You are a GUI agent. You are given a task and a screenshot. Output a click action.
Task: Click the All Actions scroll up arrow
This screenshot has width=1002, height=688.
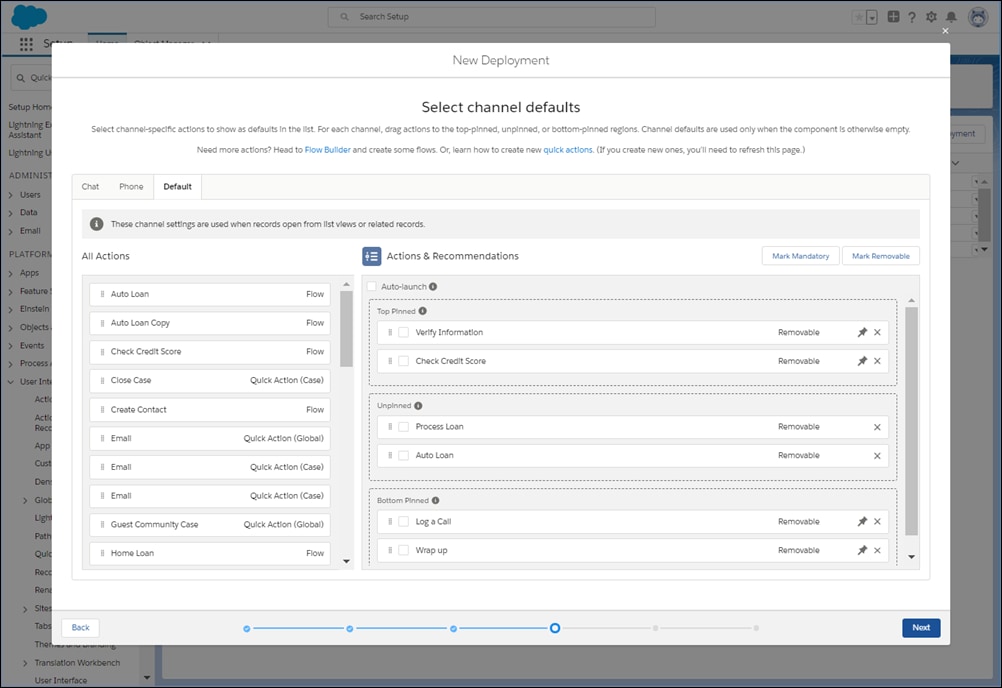point(346,284)
